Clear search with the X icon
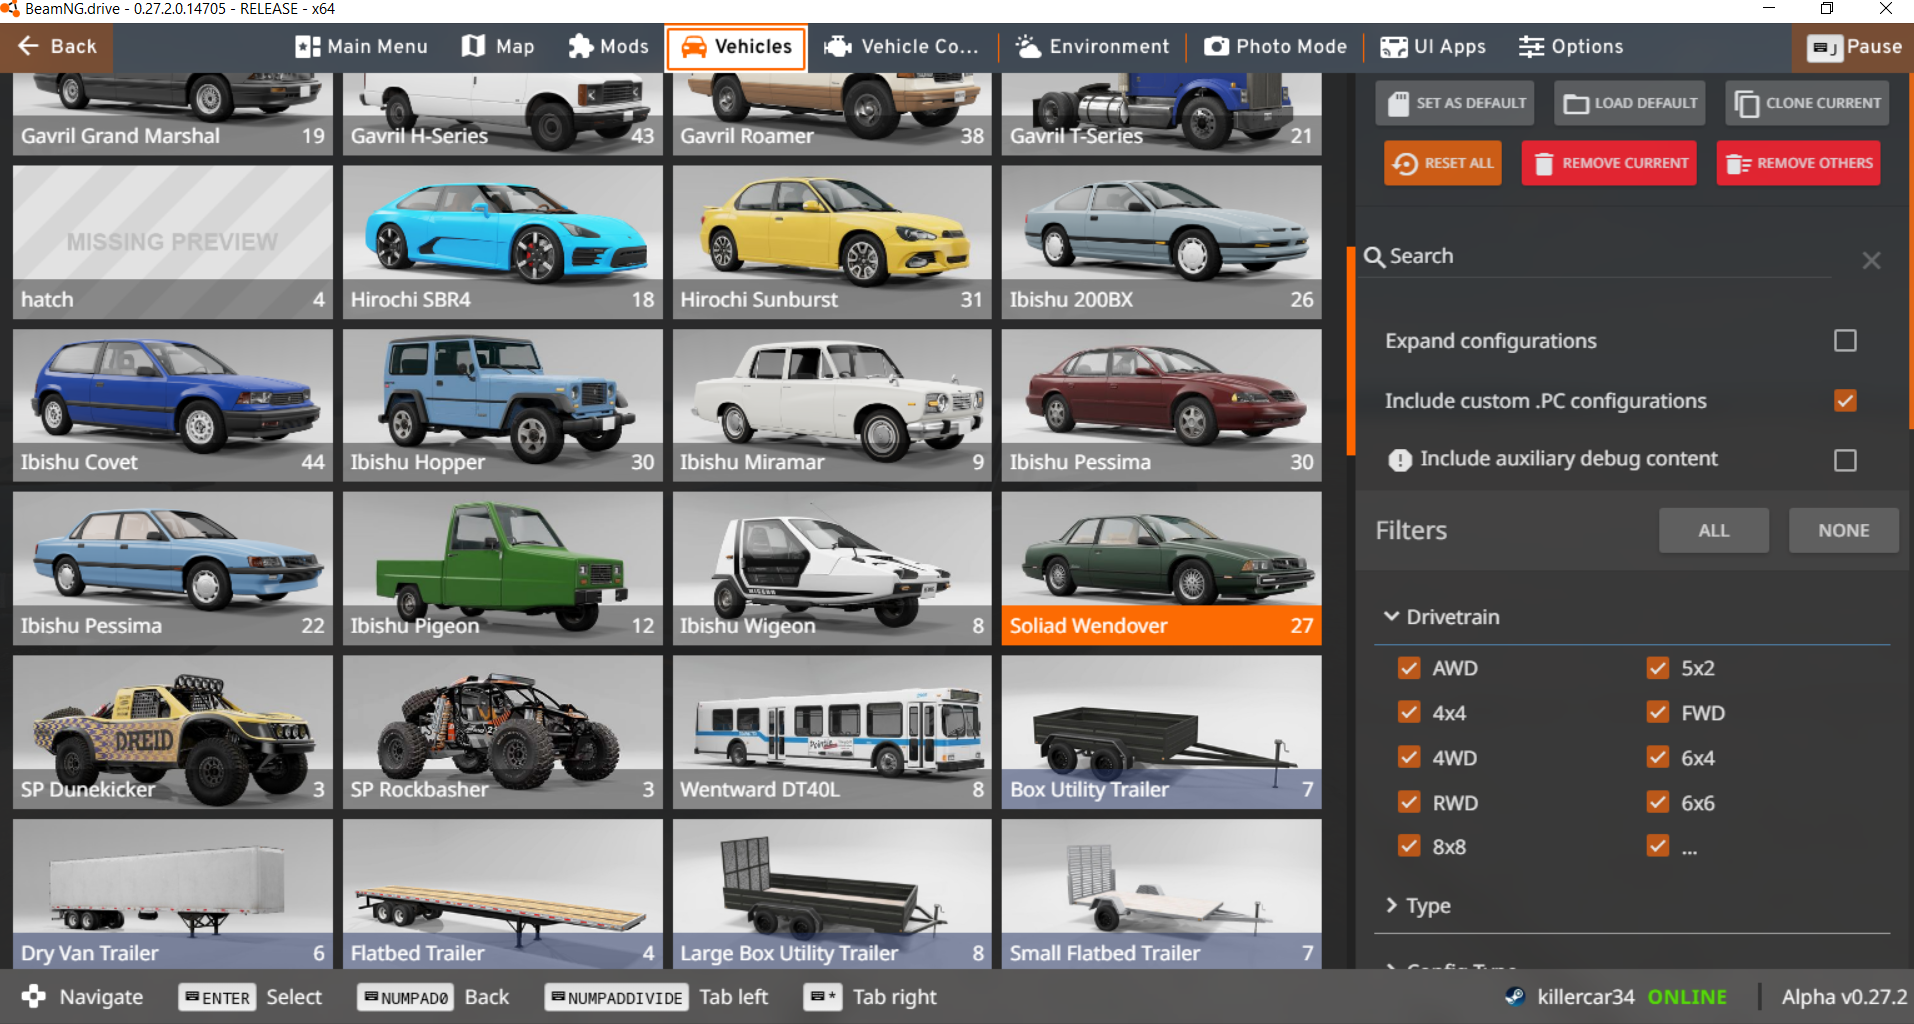 pyautogui.click(x=1872, y=261)
